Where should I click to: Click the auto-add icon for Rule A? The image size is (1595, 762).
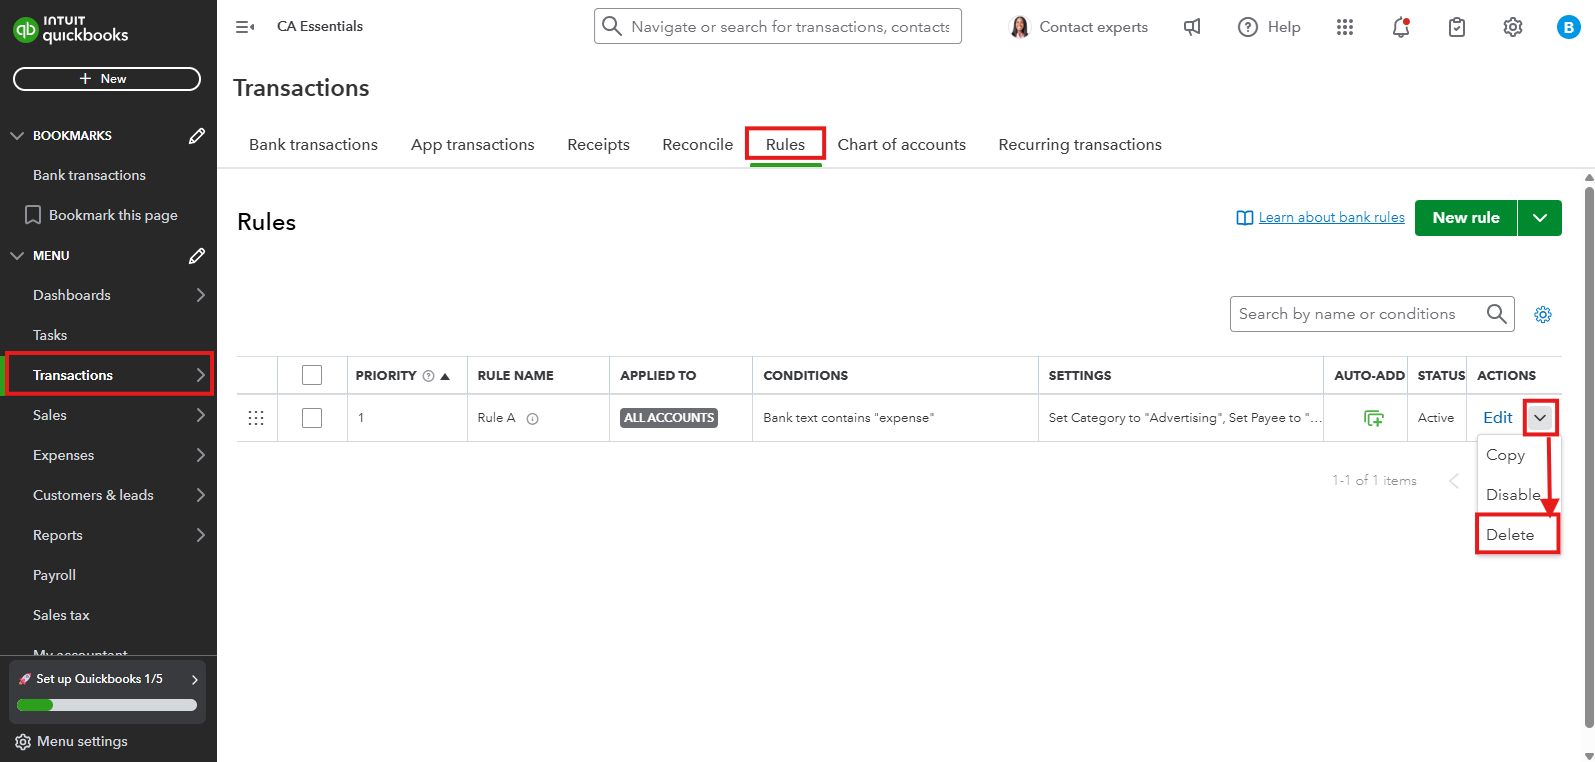coord(1374,418)
